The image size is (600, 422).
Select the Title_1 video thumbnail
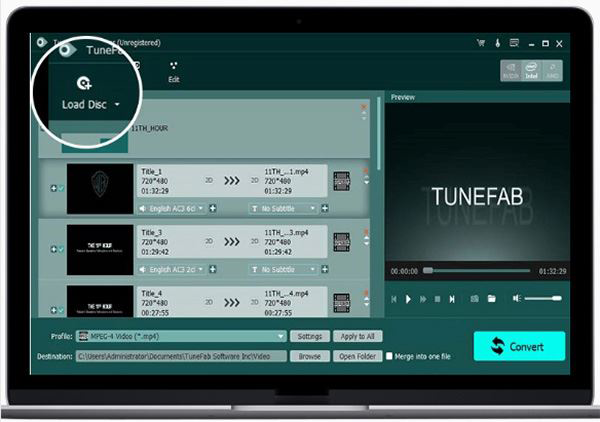100,189
